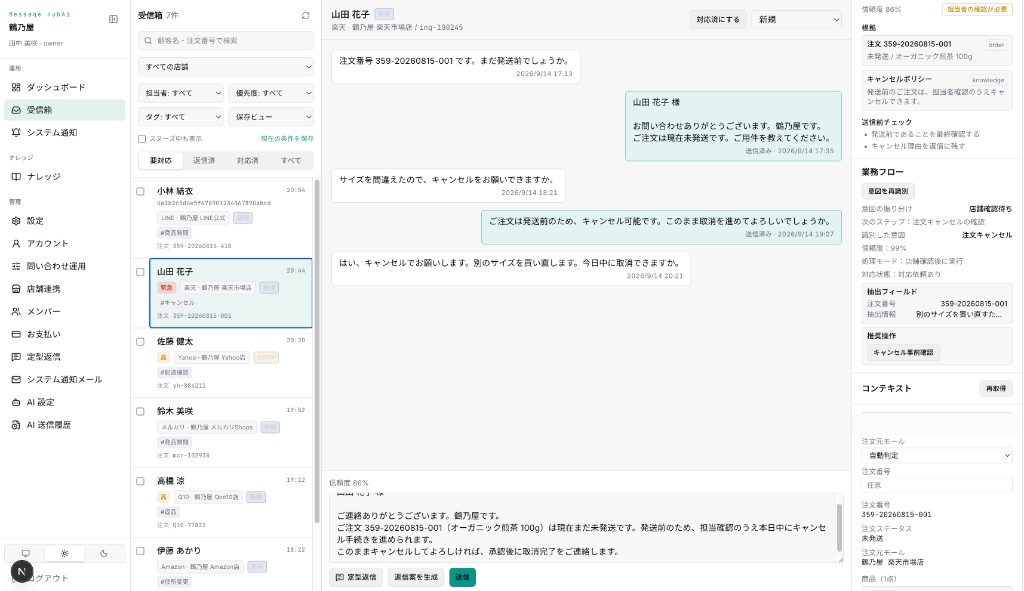Open the キャンセルポリシー knowledge card
1024x591 pixels.
click(936, 89)
